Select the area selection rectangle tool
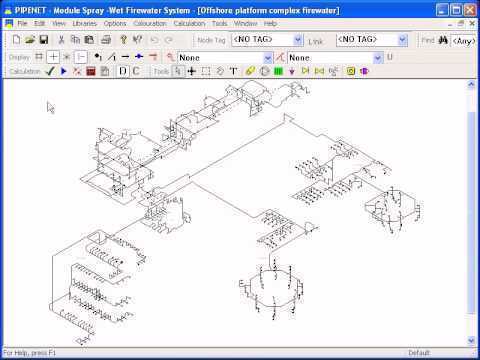 pos(206,71)
